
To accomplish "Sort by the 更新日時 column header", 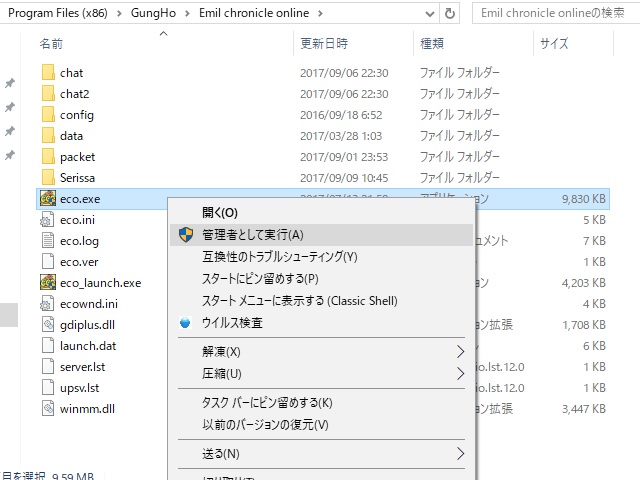I will pyautogui.click(x=324, y=43).
